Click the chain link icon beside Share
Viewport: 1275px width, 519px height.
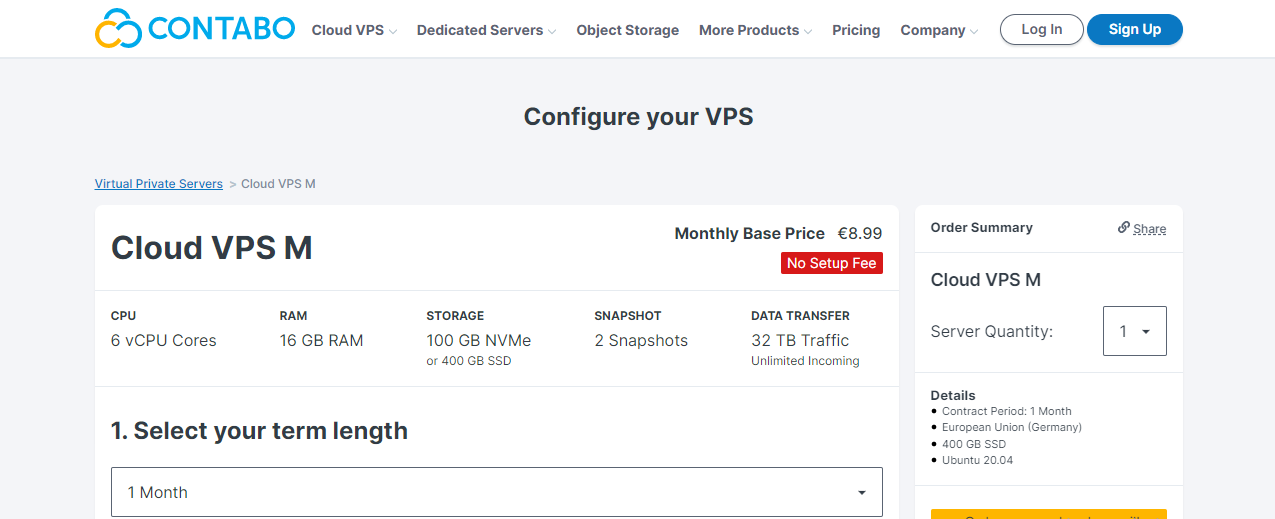coord(1124,228)
